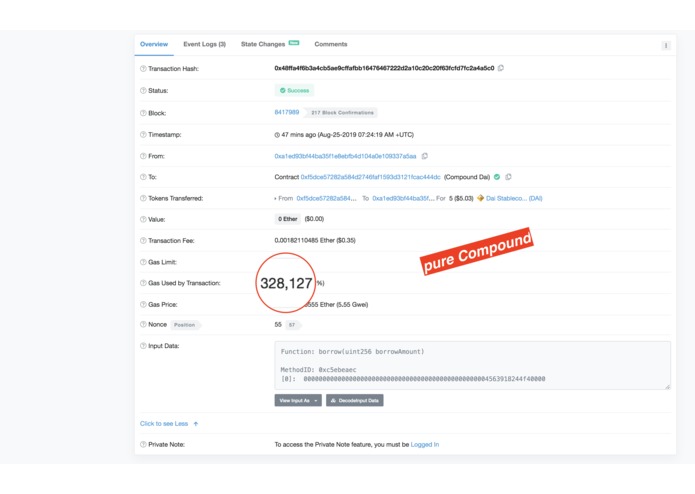Click the help icon beside Input Data
The height and width of the screenshot is (494, 695).
click(x=143, y=346)
